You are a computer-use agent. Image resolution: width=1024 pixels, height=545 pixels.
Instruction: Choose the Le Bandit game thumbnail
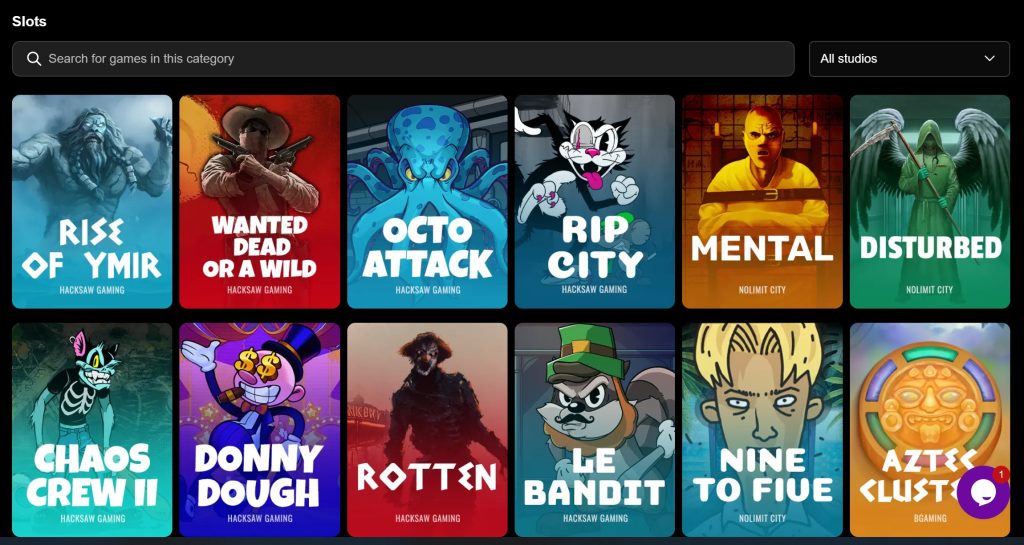pyautogui.click(x=595, y=429)
